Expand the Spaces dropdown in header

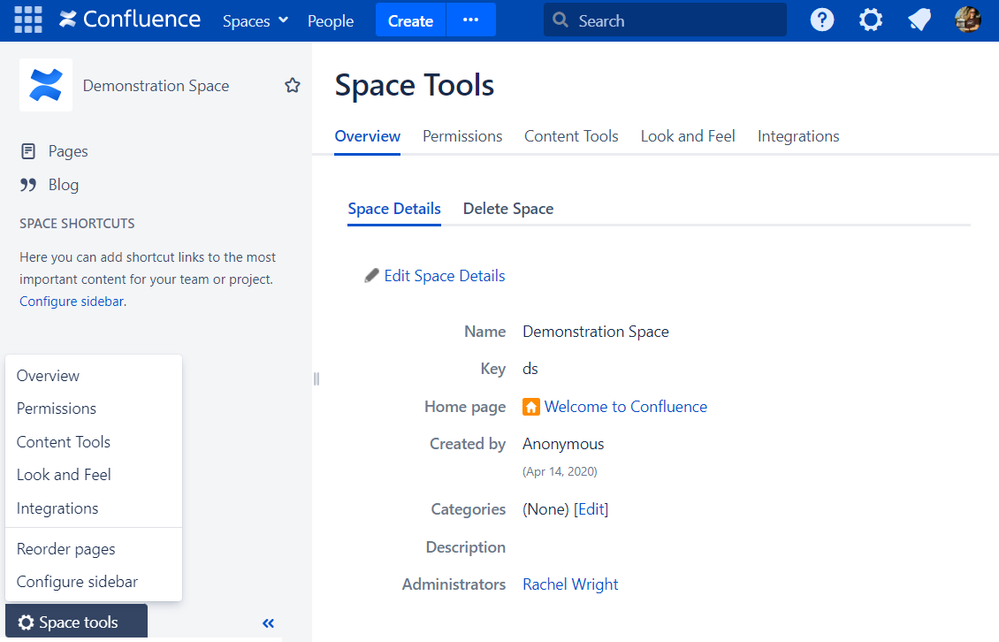click(255, 21)
